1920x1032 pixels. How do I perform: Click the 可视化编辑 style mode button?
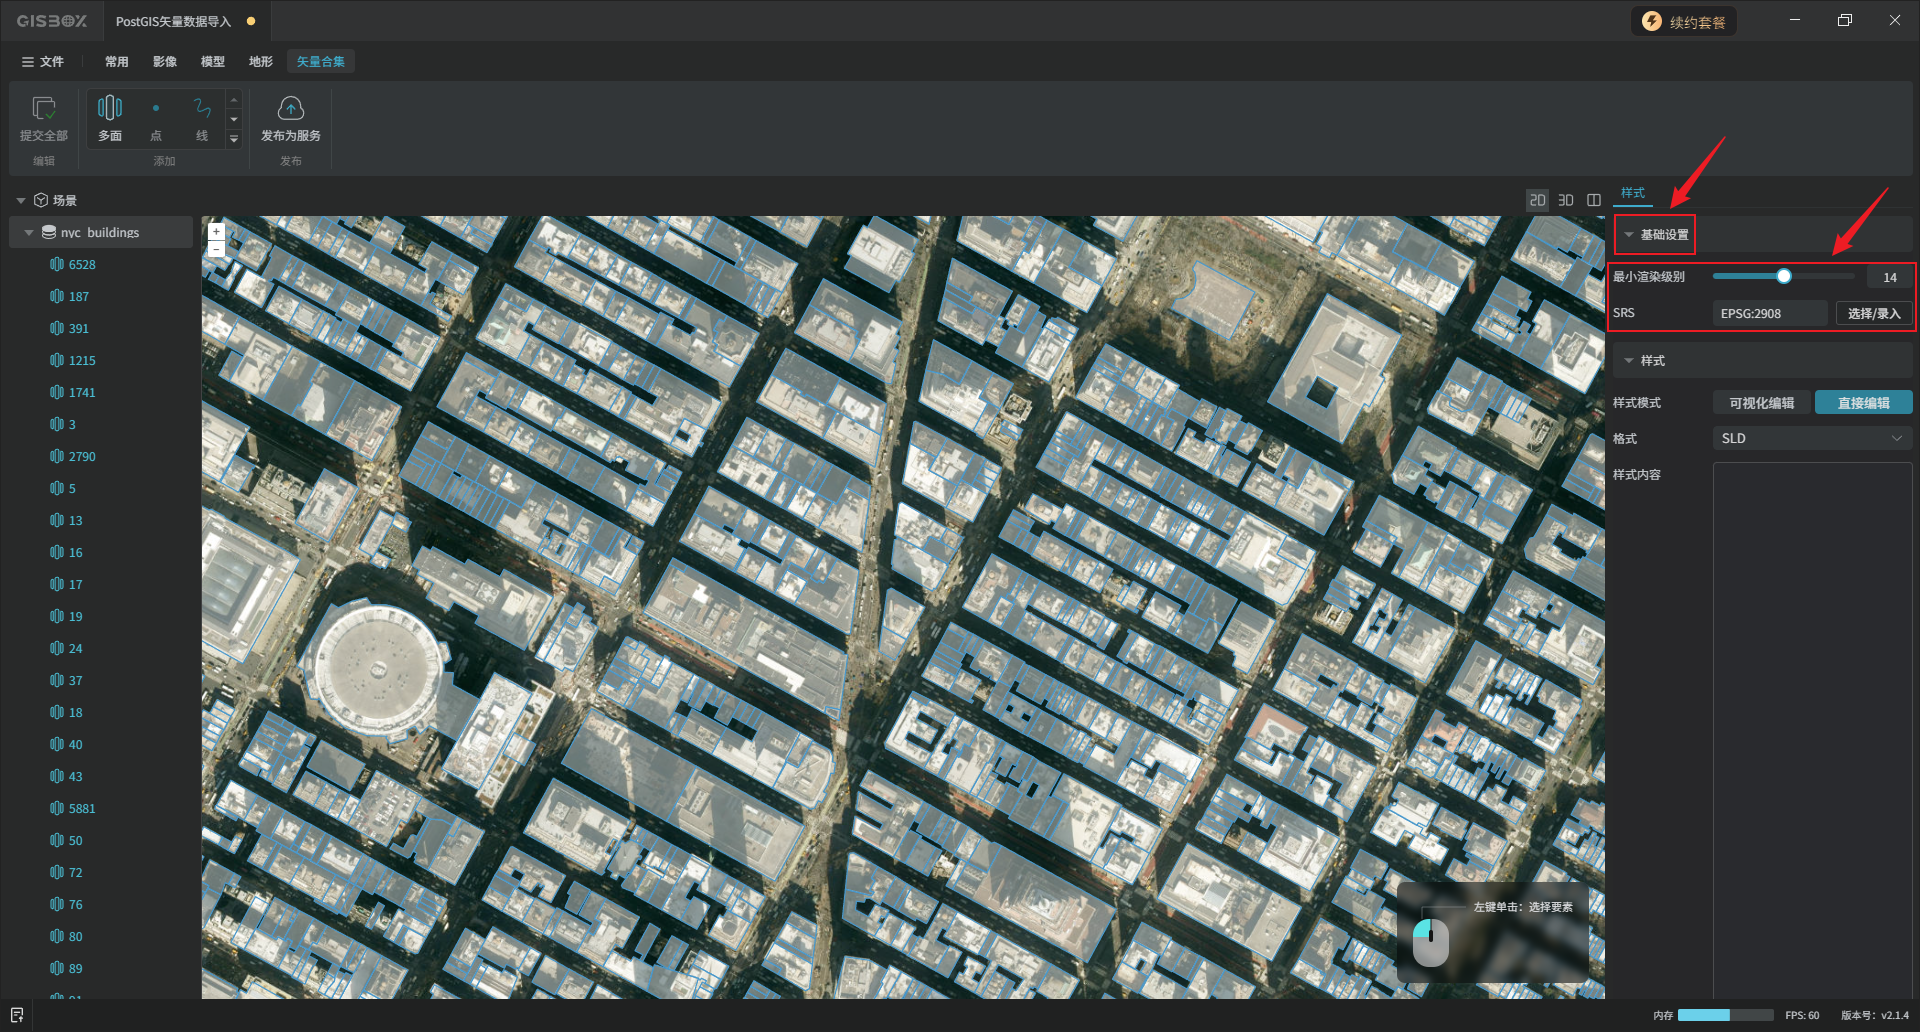point(1761,403)
